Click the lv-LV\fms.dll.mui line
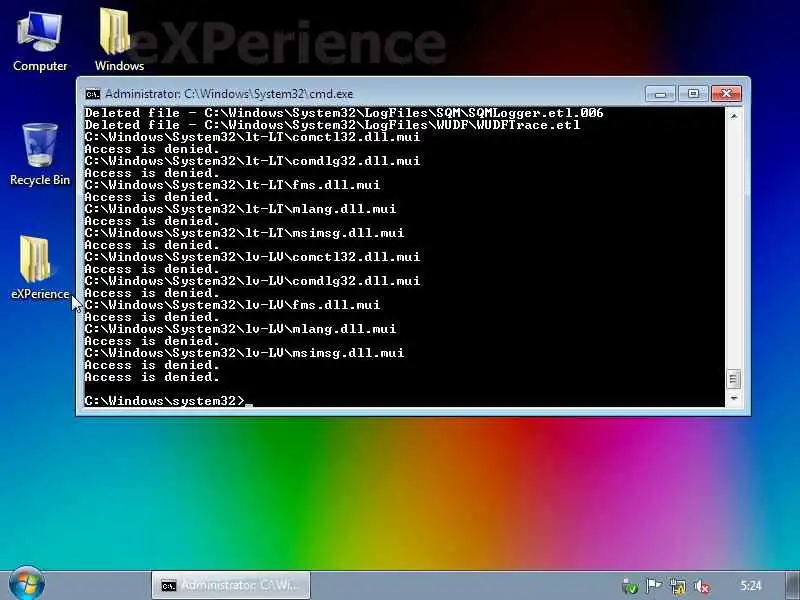Viewport: 800px width, 600px height. point(233,305)
